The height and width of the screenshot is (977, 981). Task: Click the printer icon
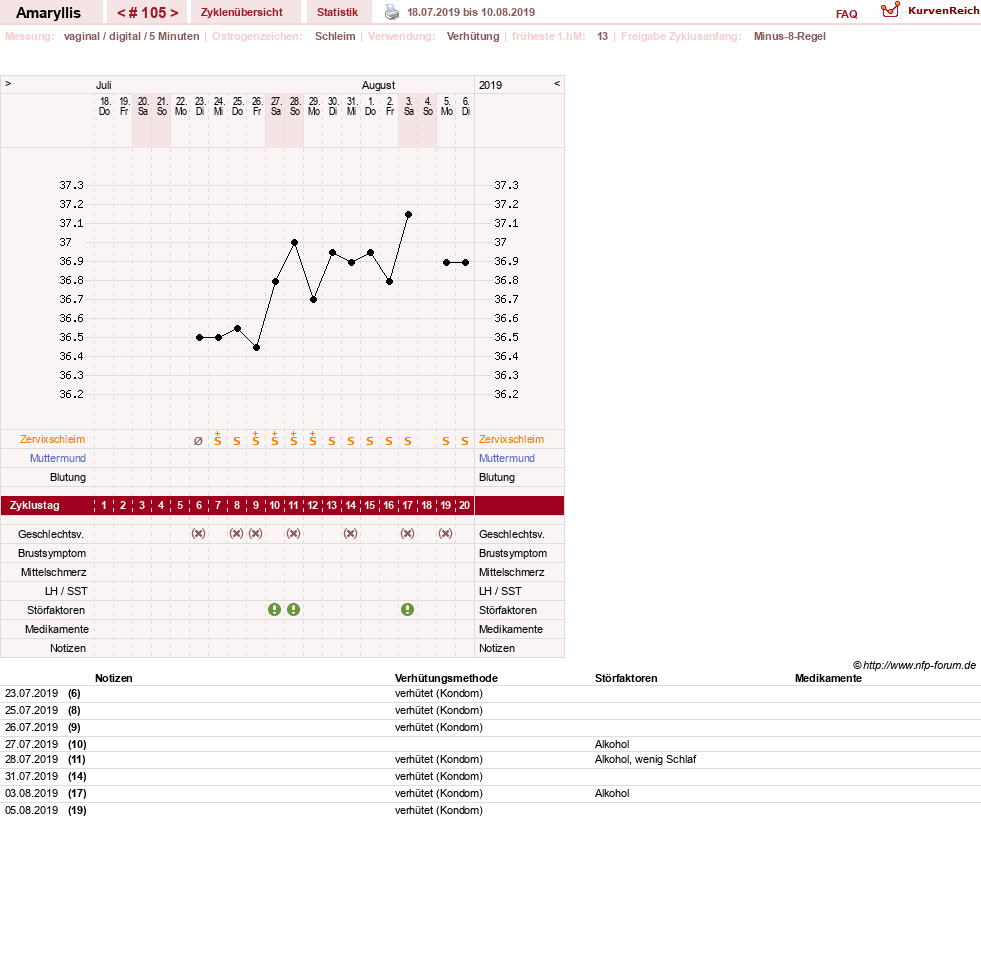click(392, 12)
